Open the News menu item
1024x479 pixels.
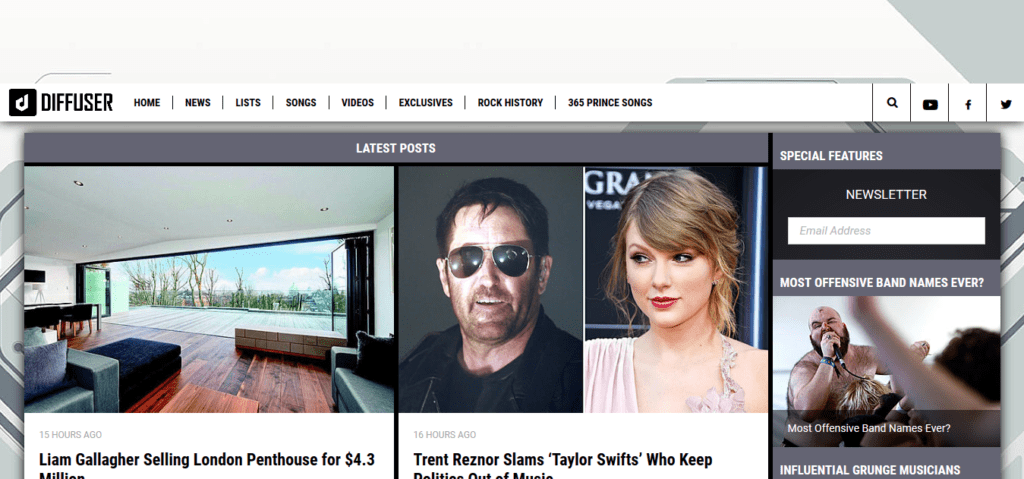coord(197,103)
